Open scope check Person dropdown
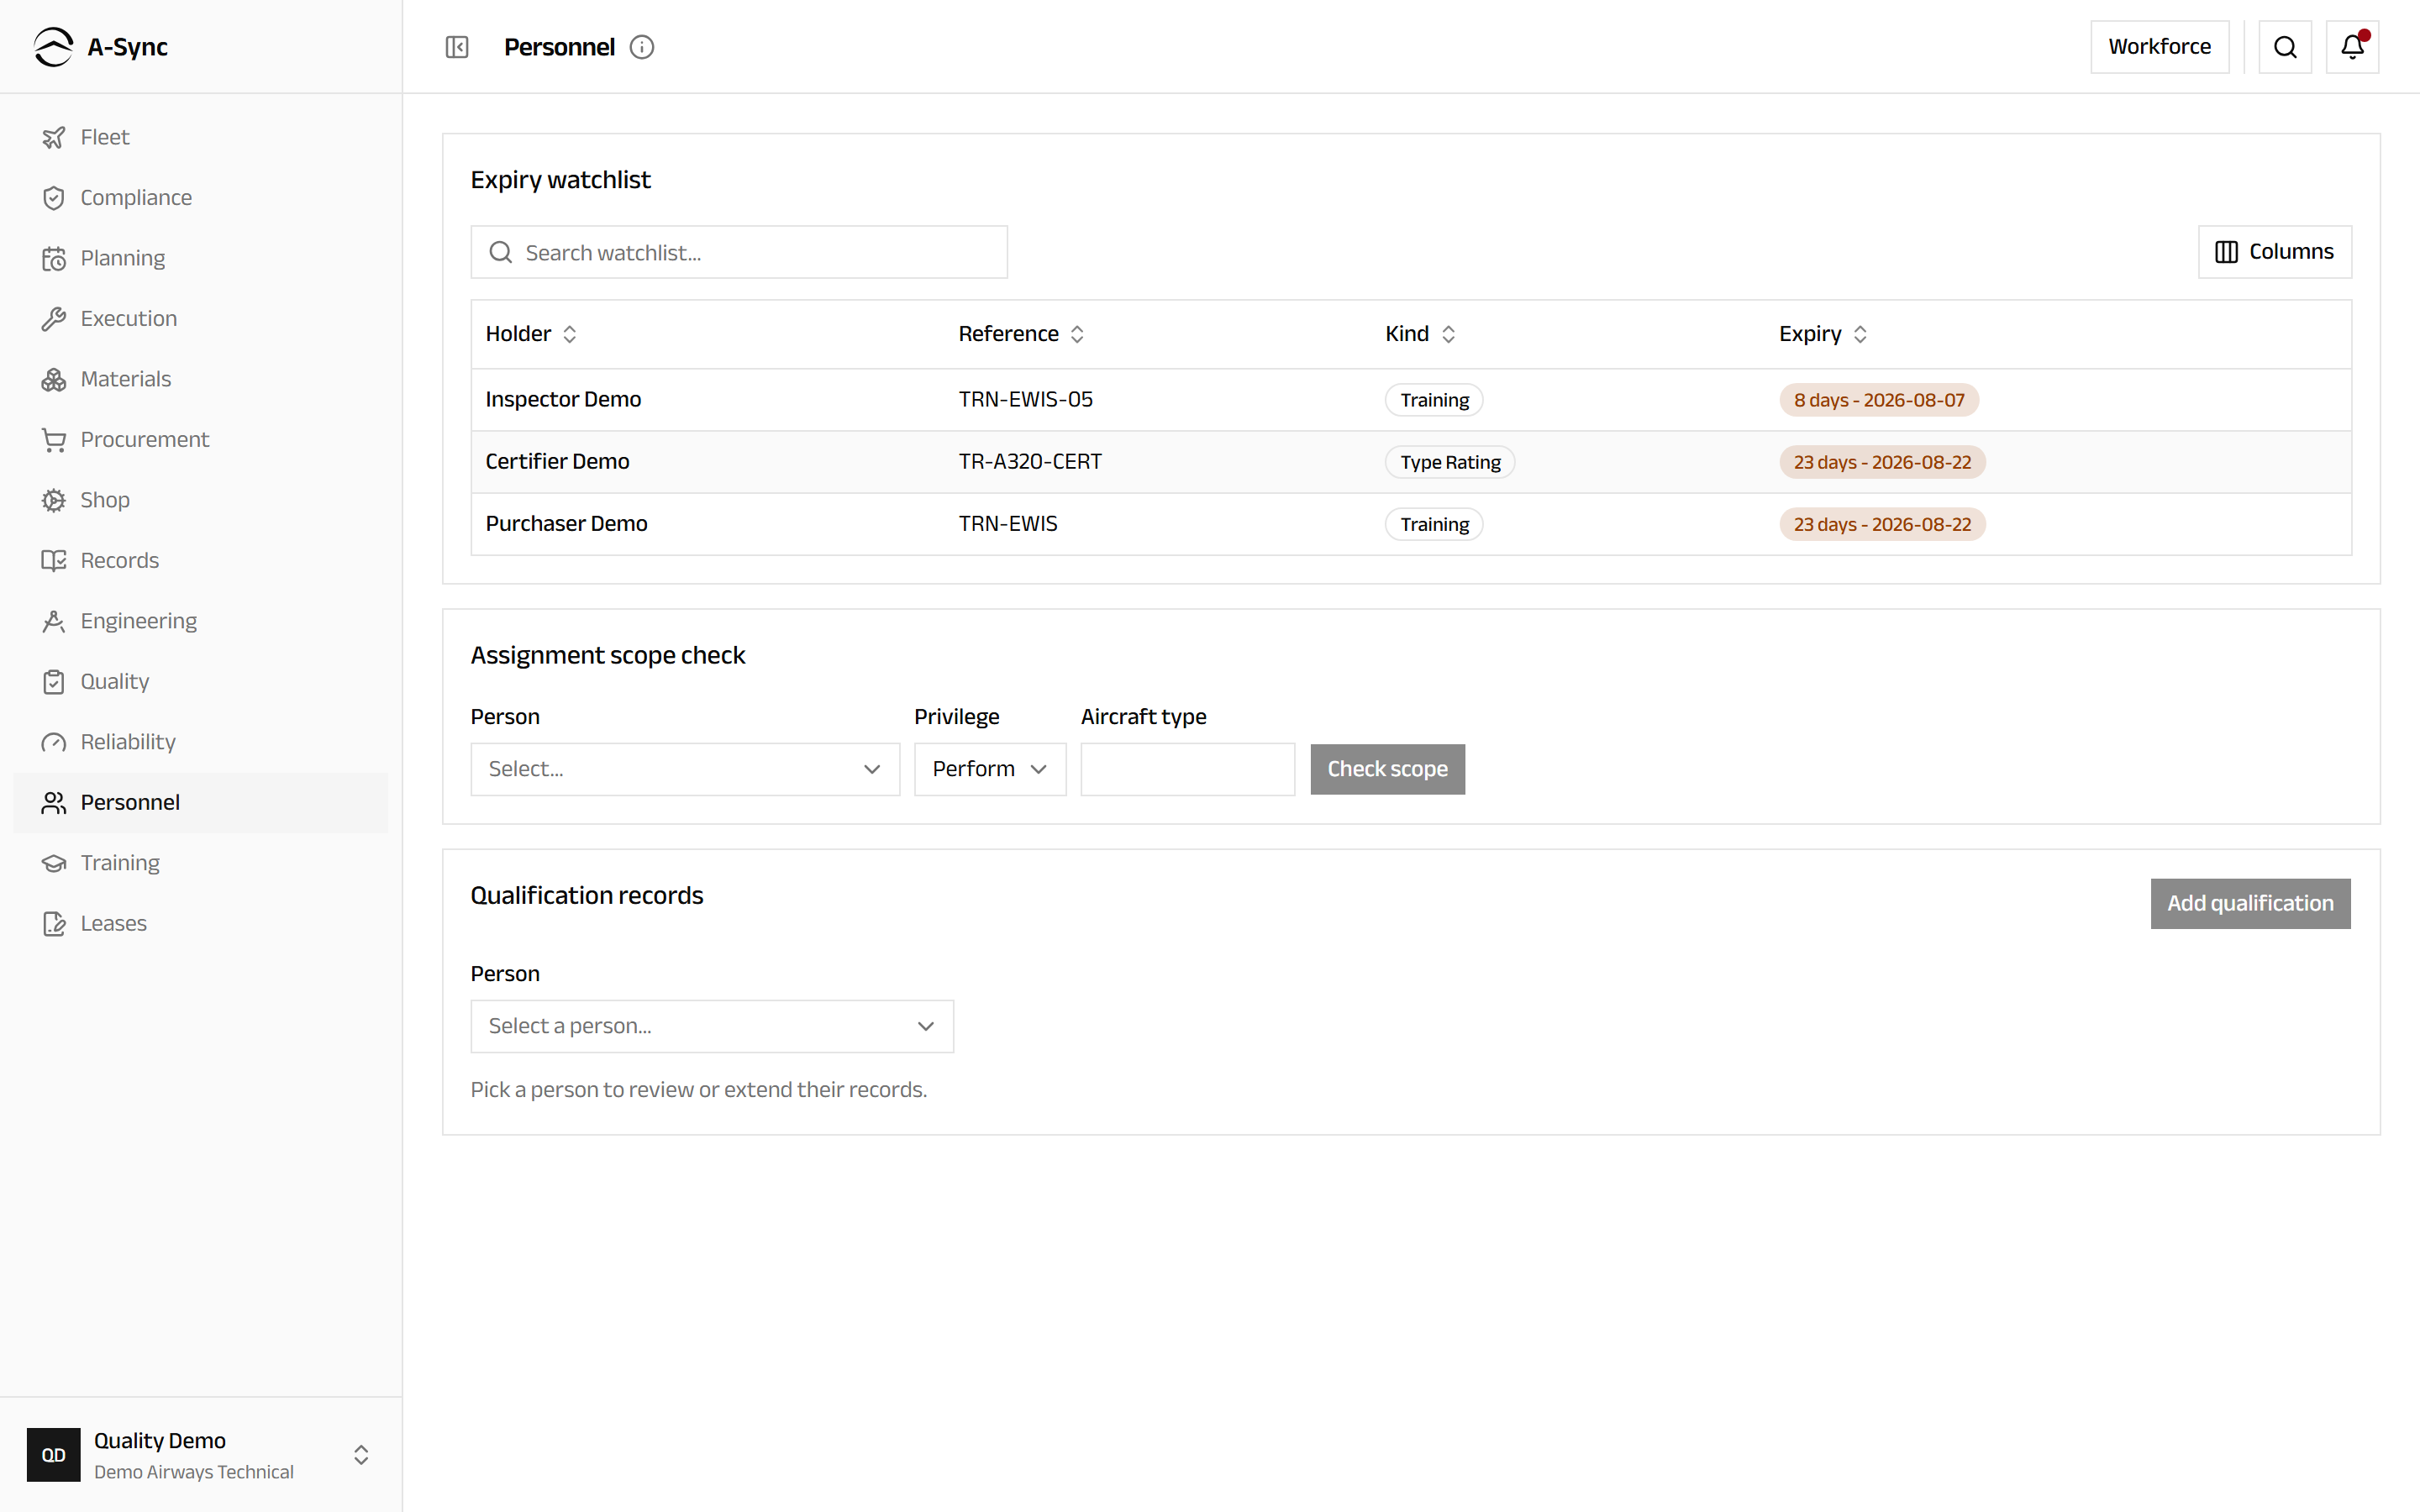The image size is (2420, 1512). point(685,769)
